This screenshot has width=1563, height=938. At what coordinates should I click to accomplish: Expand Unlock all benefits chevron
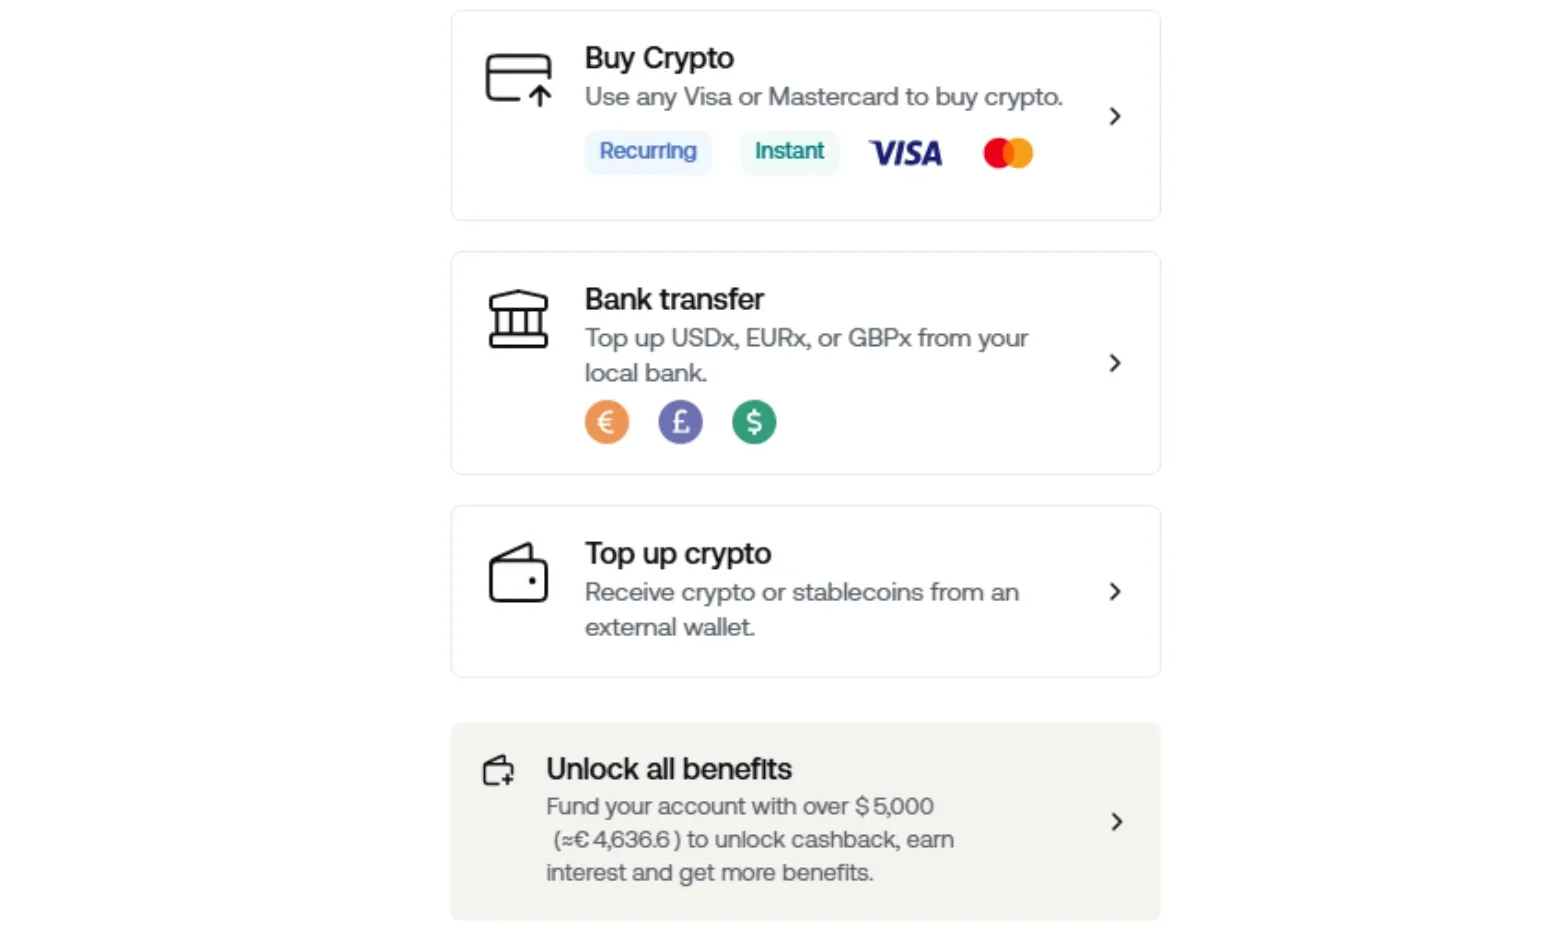pyautogui.click(x=1117, y=822)
